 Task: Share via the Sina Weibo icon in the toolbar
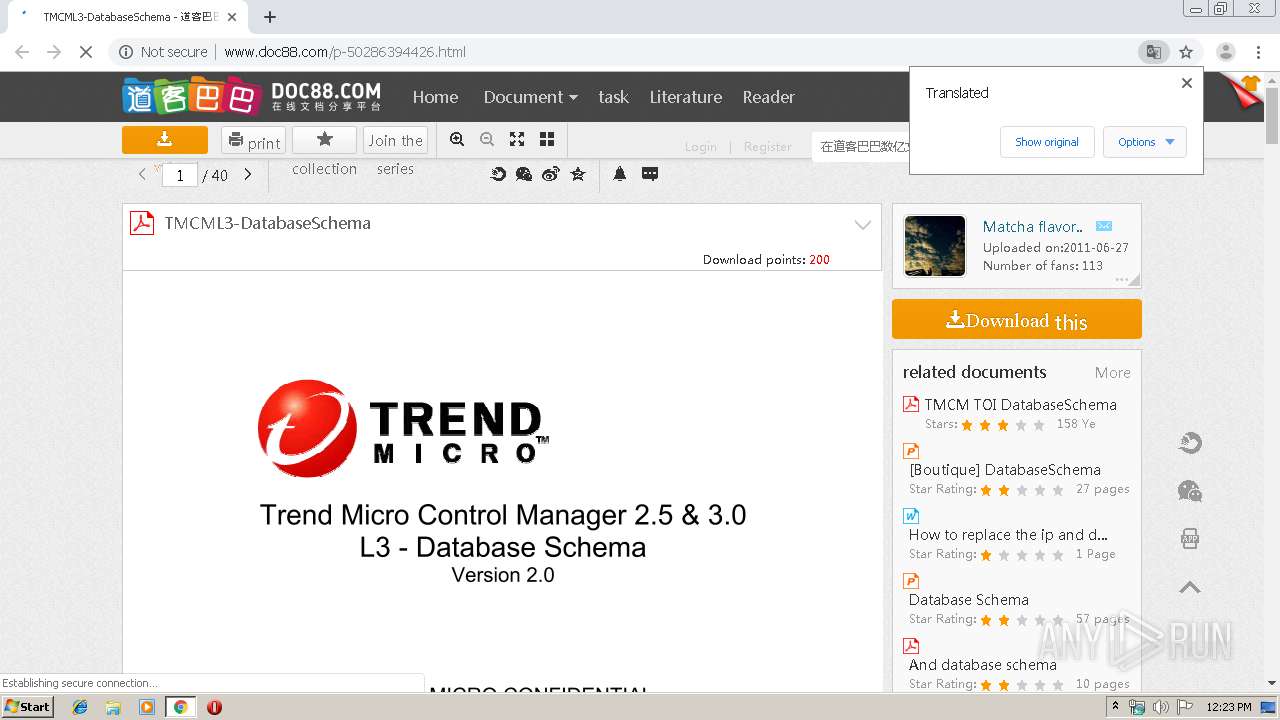coord(550,174)
